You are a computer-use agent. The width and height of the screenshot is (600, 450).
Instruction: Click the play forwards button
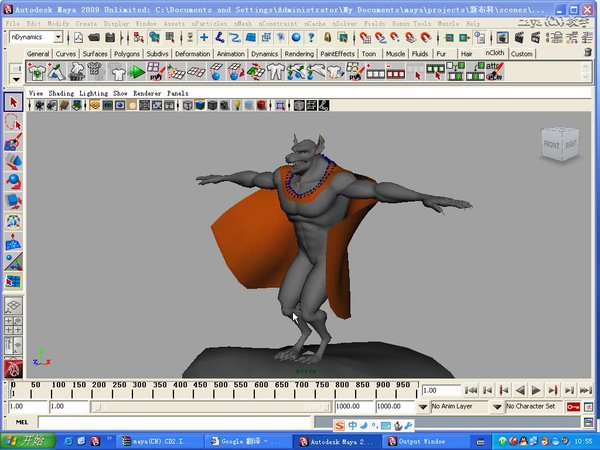(x=536, y=390)
